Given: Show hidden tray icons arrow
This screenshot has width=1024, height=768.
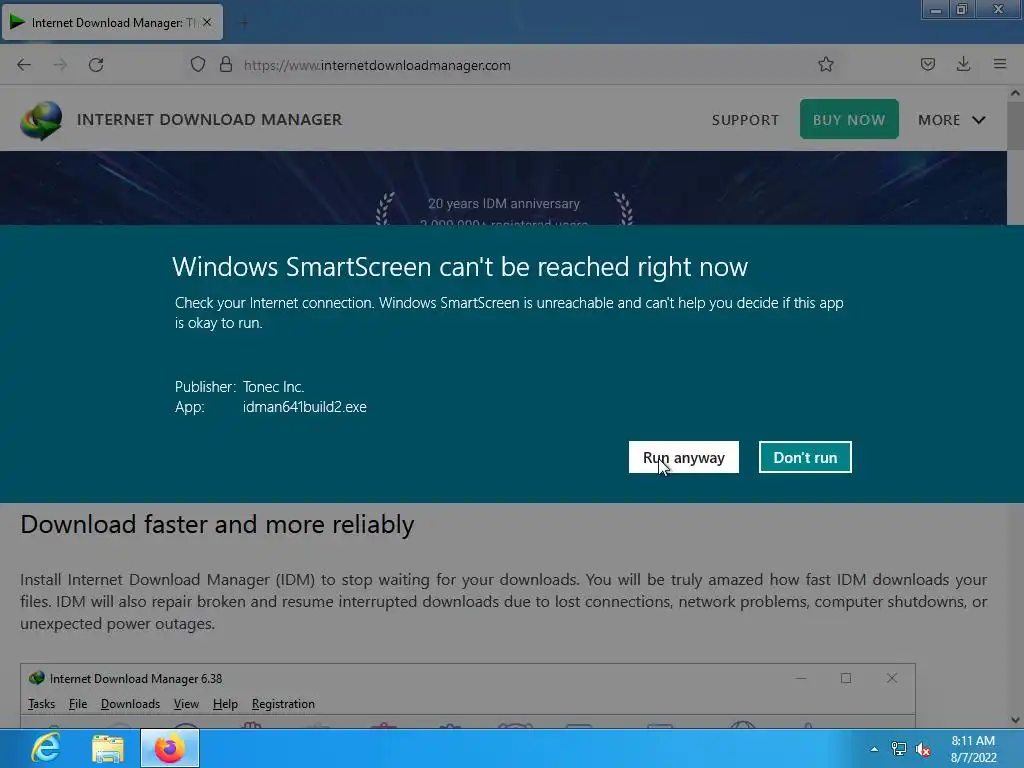Looking at the screenshot, I should click(874, 749).
